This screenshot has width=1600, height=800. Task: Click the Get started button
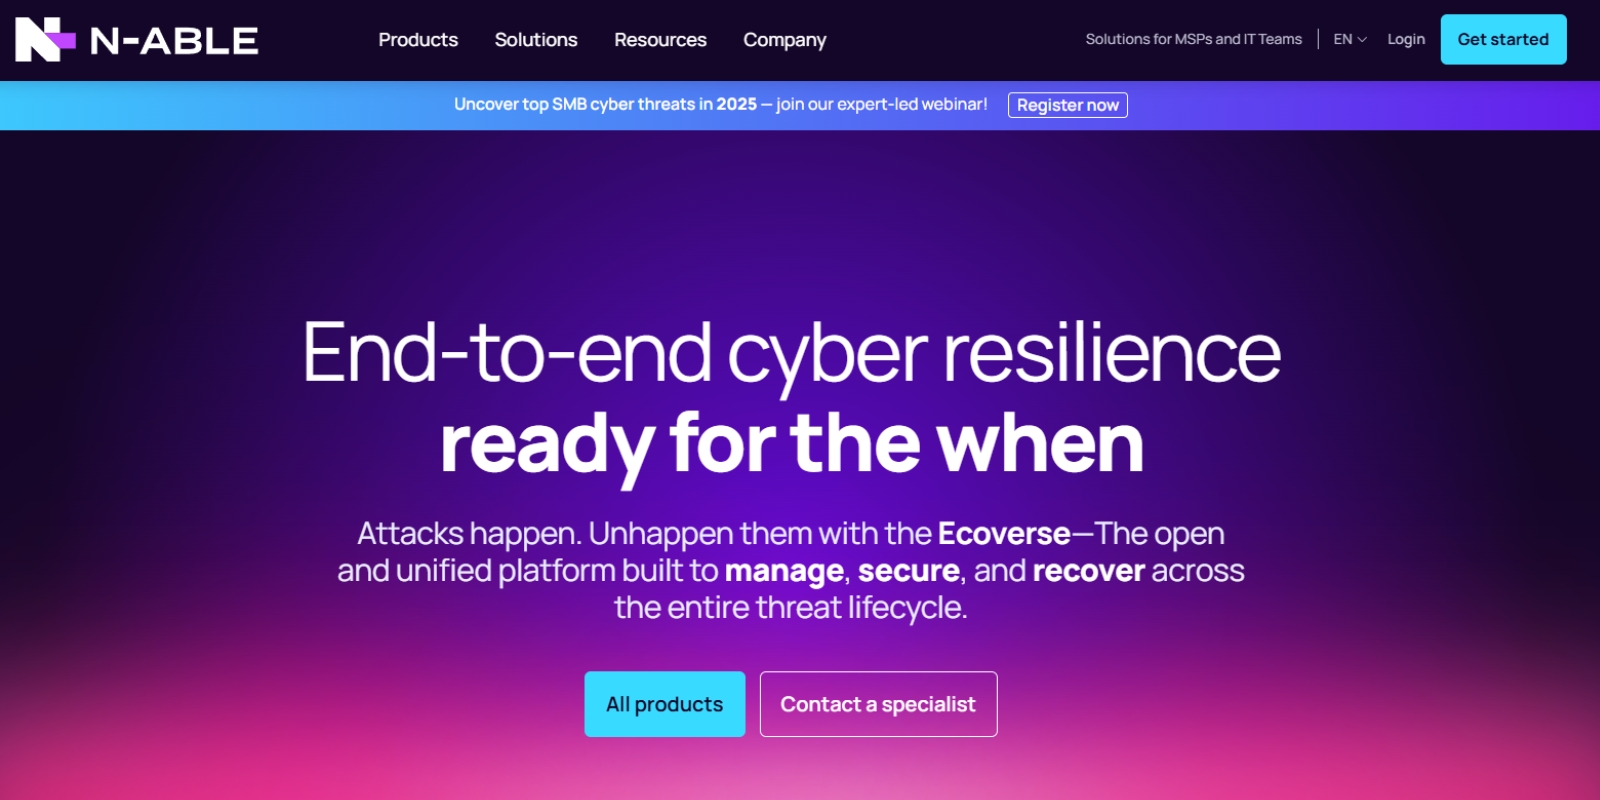[1503, 39]
